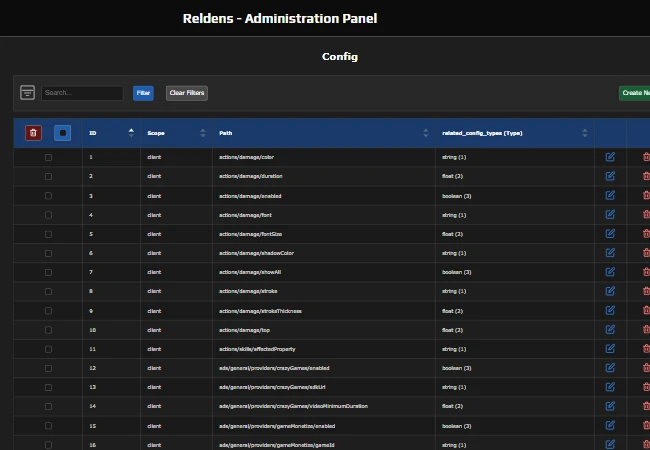The image size is (650, 450).
Task: Check the box for row ID 2
Action: [x=49, y=177]
